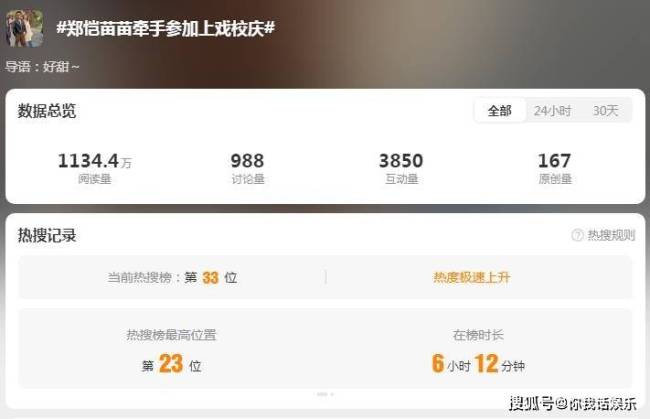Image resolution: width=650 pixels, height=419 pixels.
Task: Click the 热搜记录 section heading
Action: [47, 235]
